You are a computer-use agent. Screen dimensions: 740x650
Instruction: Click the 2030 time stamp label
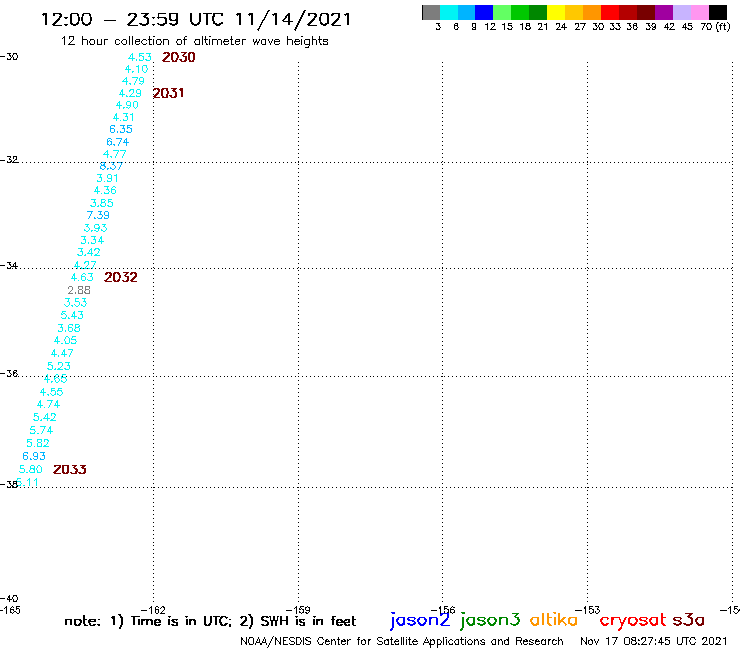click(178, 57)
